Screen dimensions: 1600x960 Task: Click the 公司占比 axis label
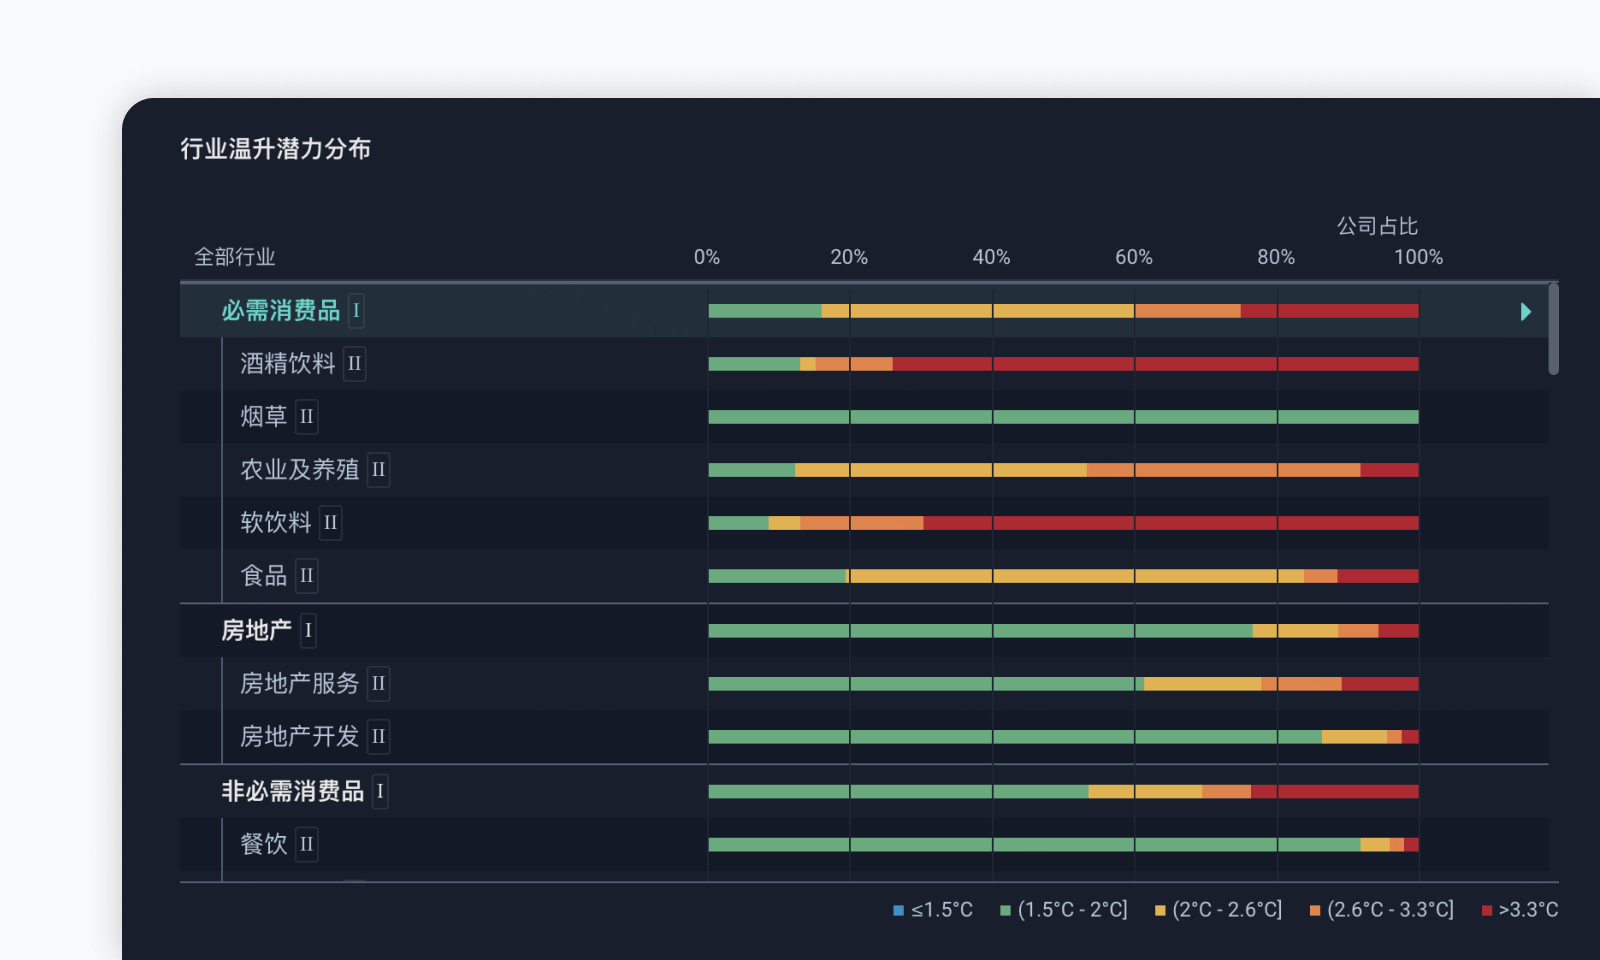(x=1377, y=226)
